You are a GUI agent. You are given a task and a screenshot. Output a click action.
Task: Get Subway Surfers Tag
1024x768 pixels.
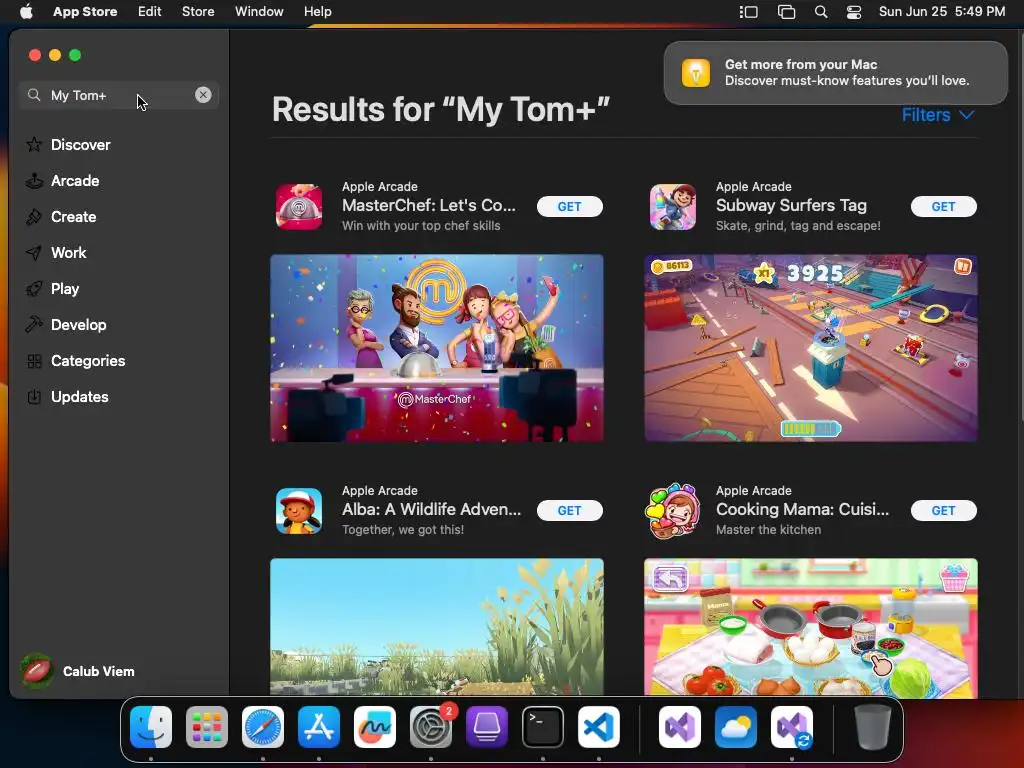click(x=944, y=206)
